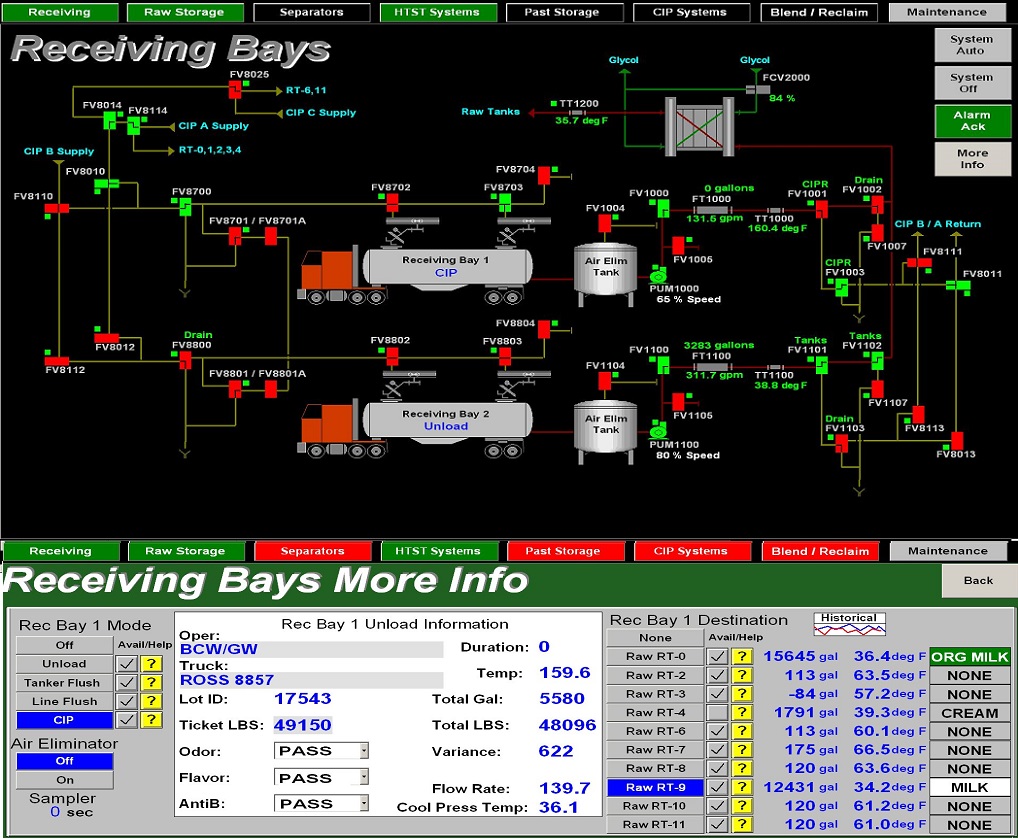The height and width of the screenshot is (840, 1018).
Task: Click the FV8704 red valve icon
Action: pos(544,175)
